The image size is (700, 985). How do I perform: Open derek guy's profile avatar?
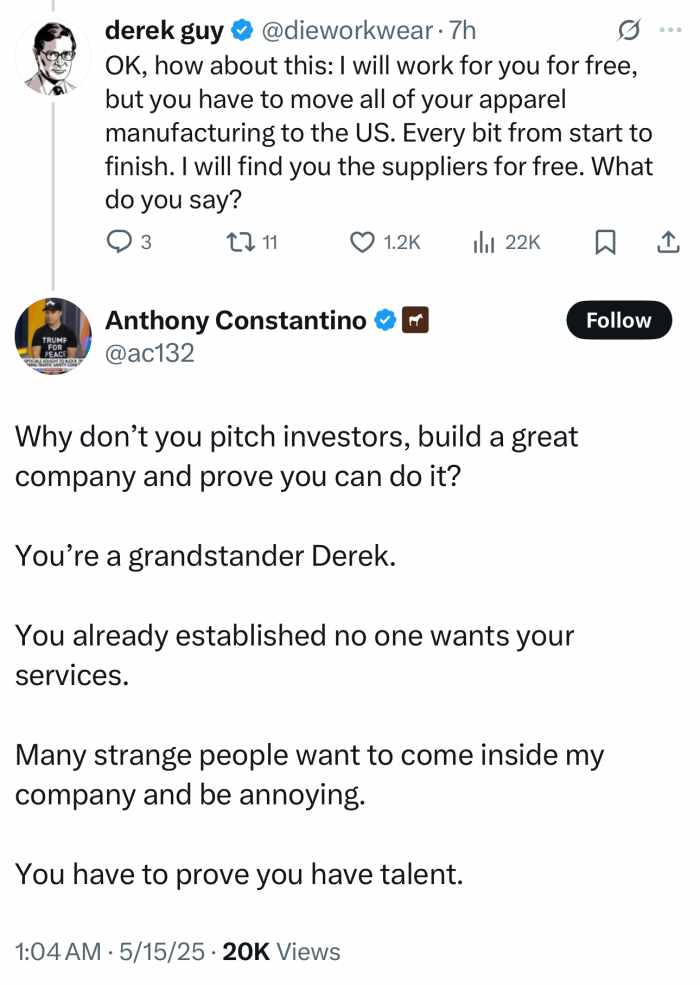click(x=53, y=55)
